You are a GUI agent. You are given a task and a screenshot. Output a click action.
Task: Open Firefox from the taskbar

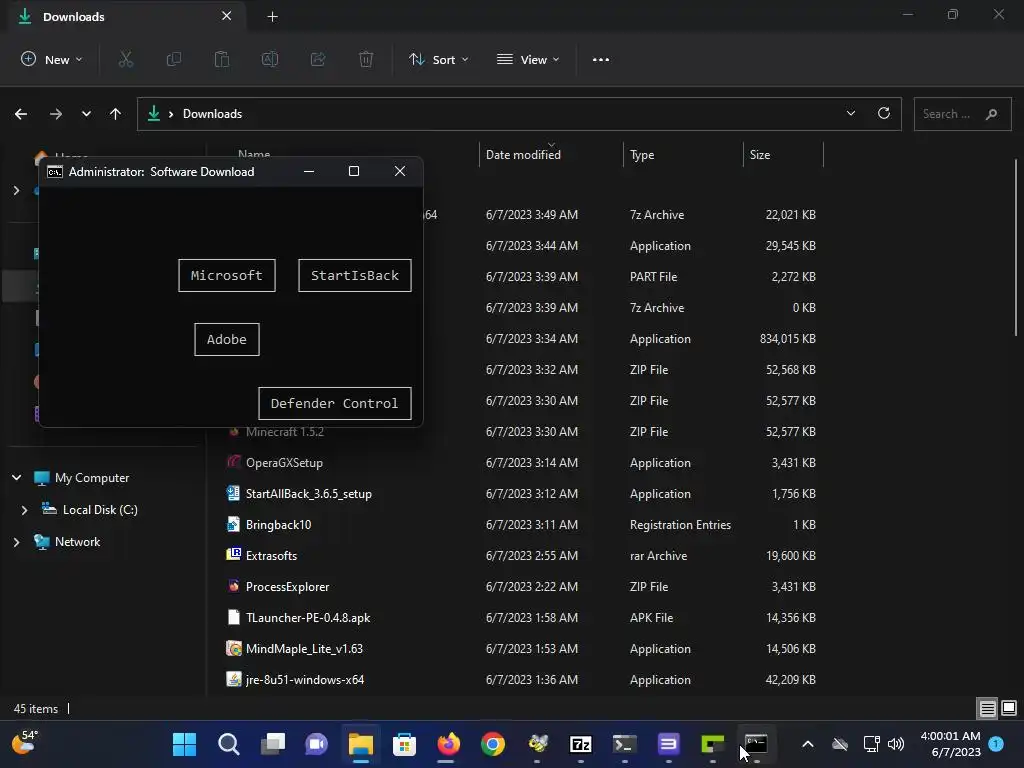point(449,744)
